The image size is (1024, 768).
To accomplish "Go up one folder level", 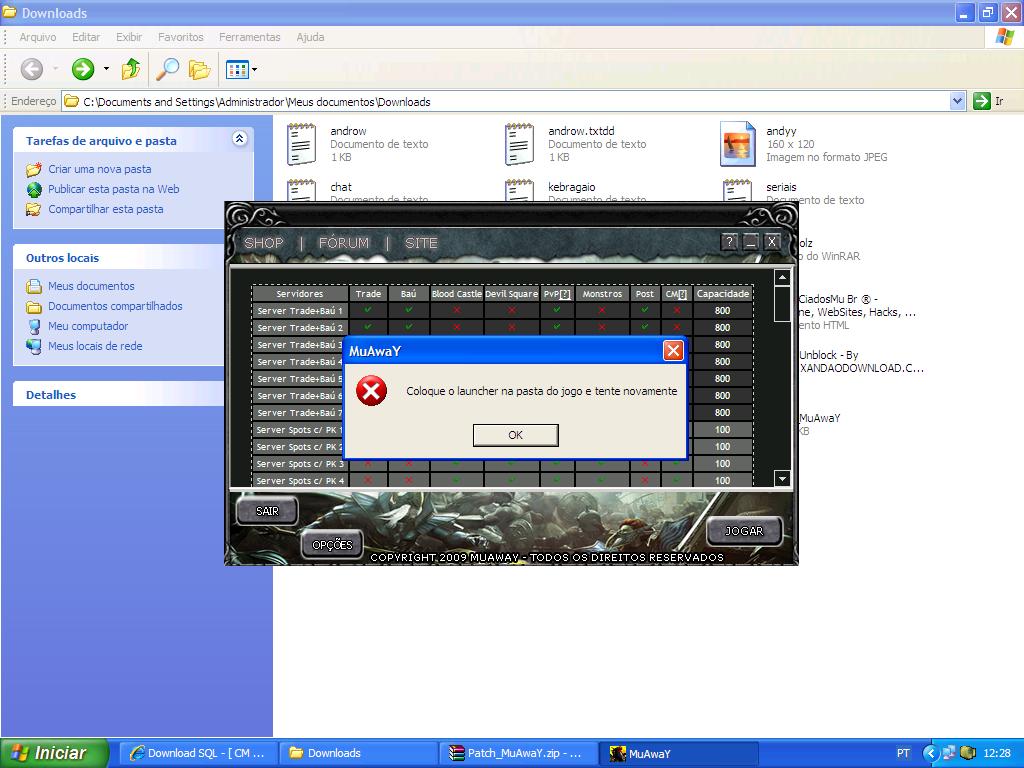I will (x=131, y=69).
